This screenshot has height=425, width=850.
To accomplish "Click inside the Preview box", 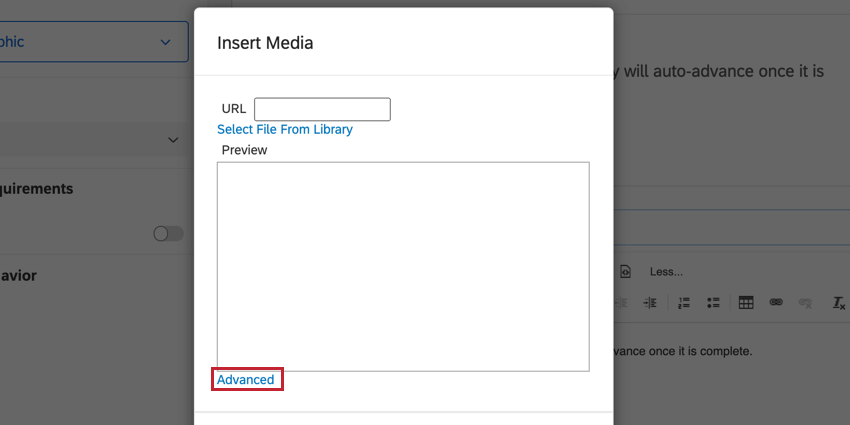I will click(403, 266).
